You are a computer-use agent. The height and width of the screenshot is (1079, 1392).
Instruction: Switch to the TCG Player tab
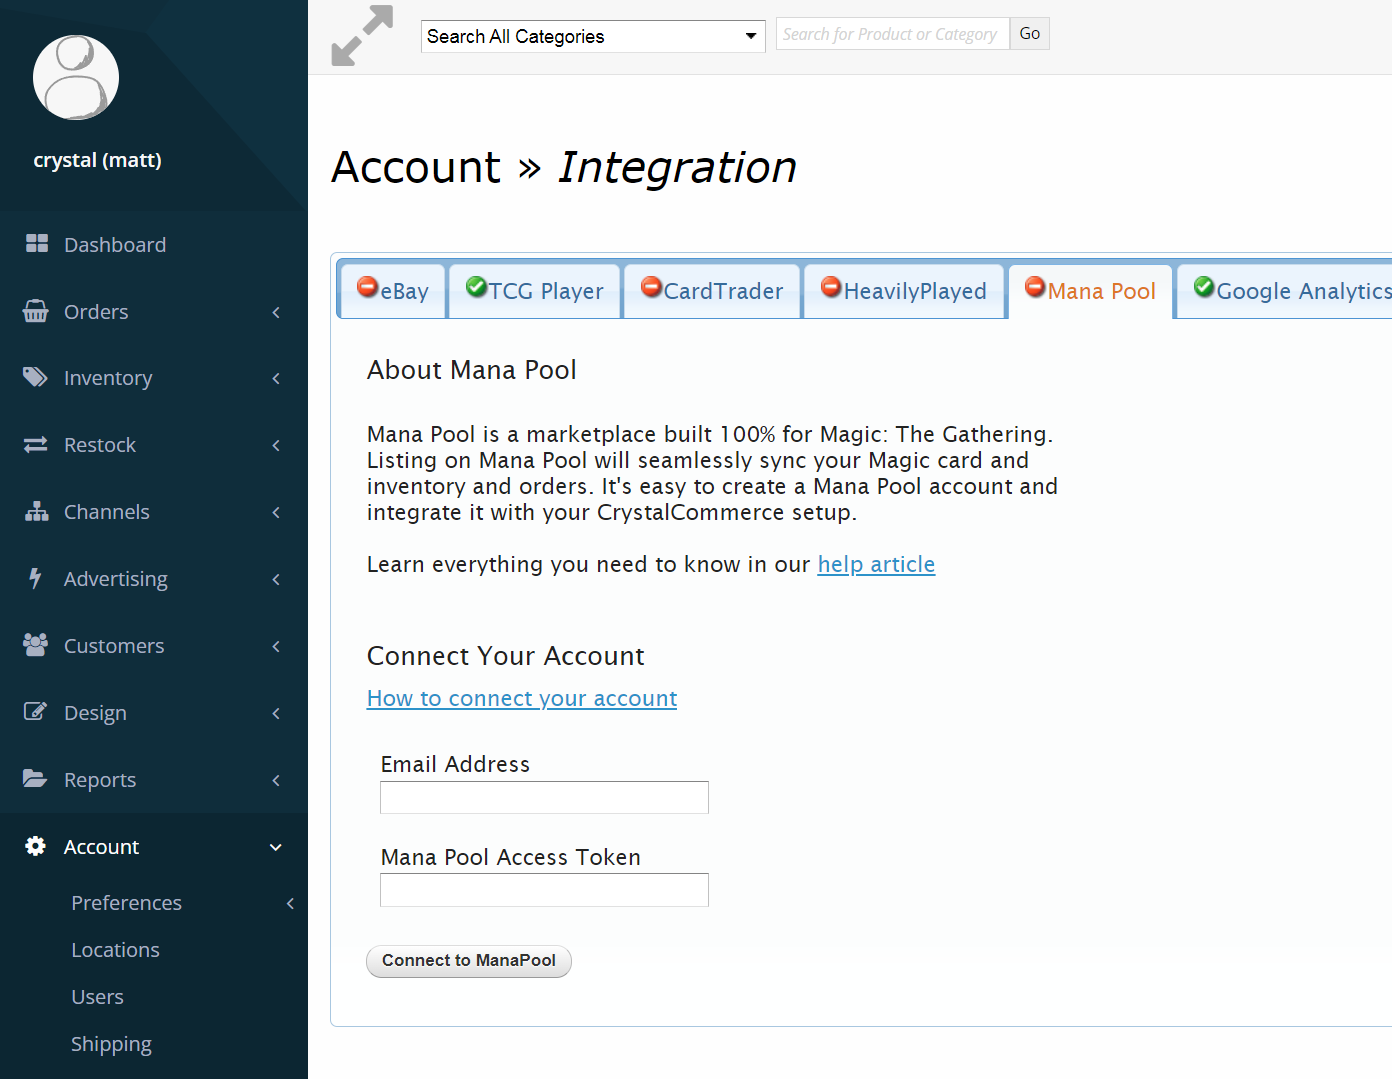[535, 291]
